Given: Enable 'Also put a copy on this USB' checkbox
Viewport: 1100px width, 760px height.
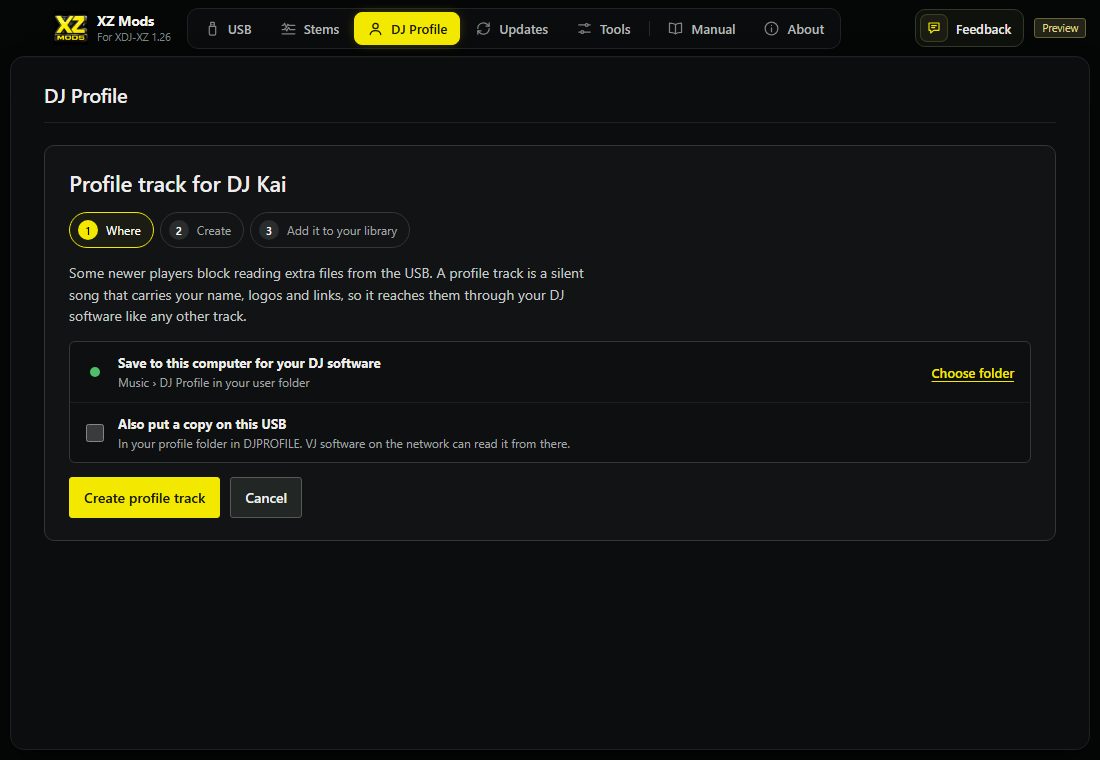Looking at the screenshot, I should [x=95, y=433].
